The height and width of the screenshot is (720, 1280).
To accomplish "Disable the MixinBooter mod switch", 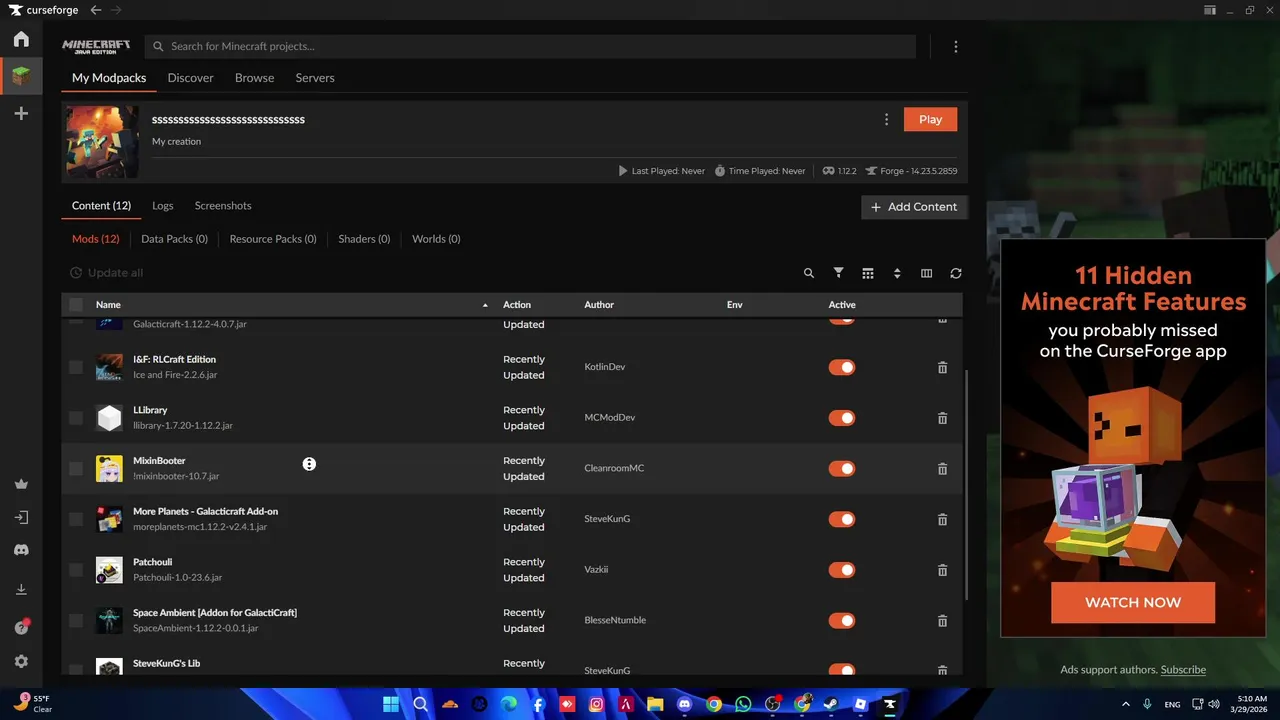I will pyautogui.click(x=842, y=469).
